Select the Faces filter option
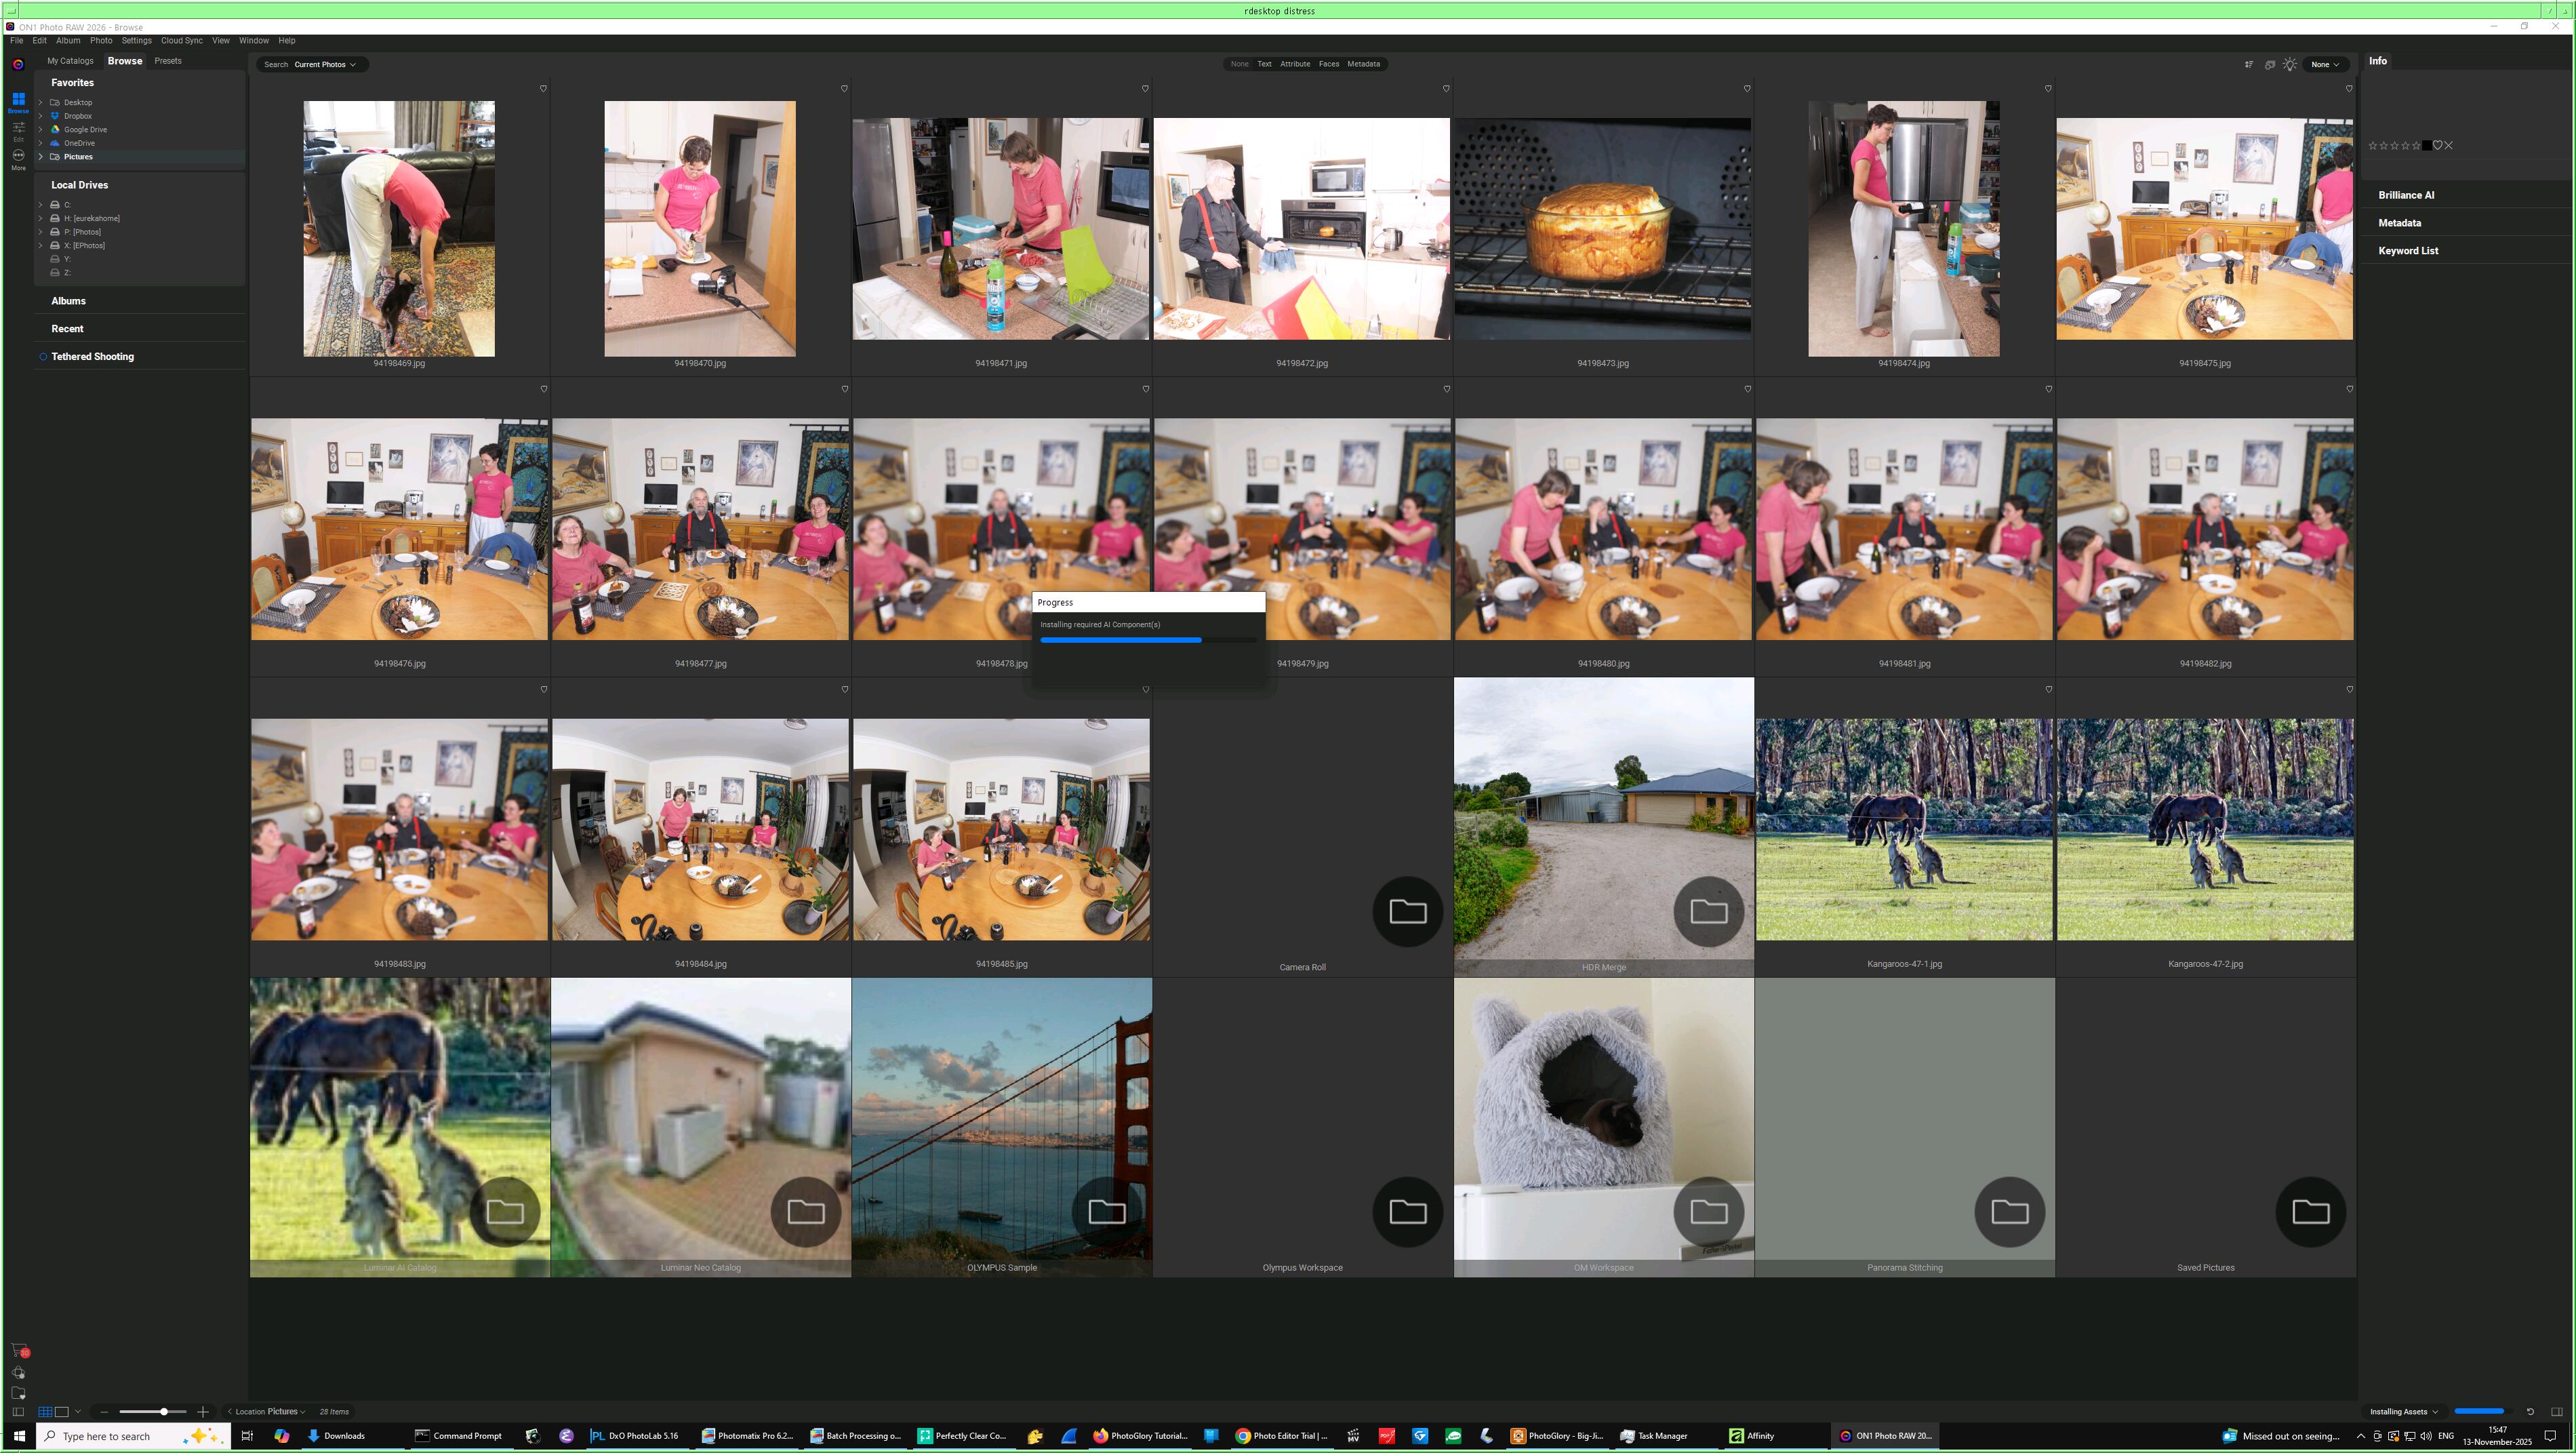The image size is (2576, 1453). click(x=1328, y=64)
